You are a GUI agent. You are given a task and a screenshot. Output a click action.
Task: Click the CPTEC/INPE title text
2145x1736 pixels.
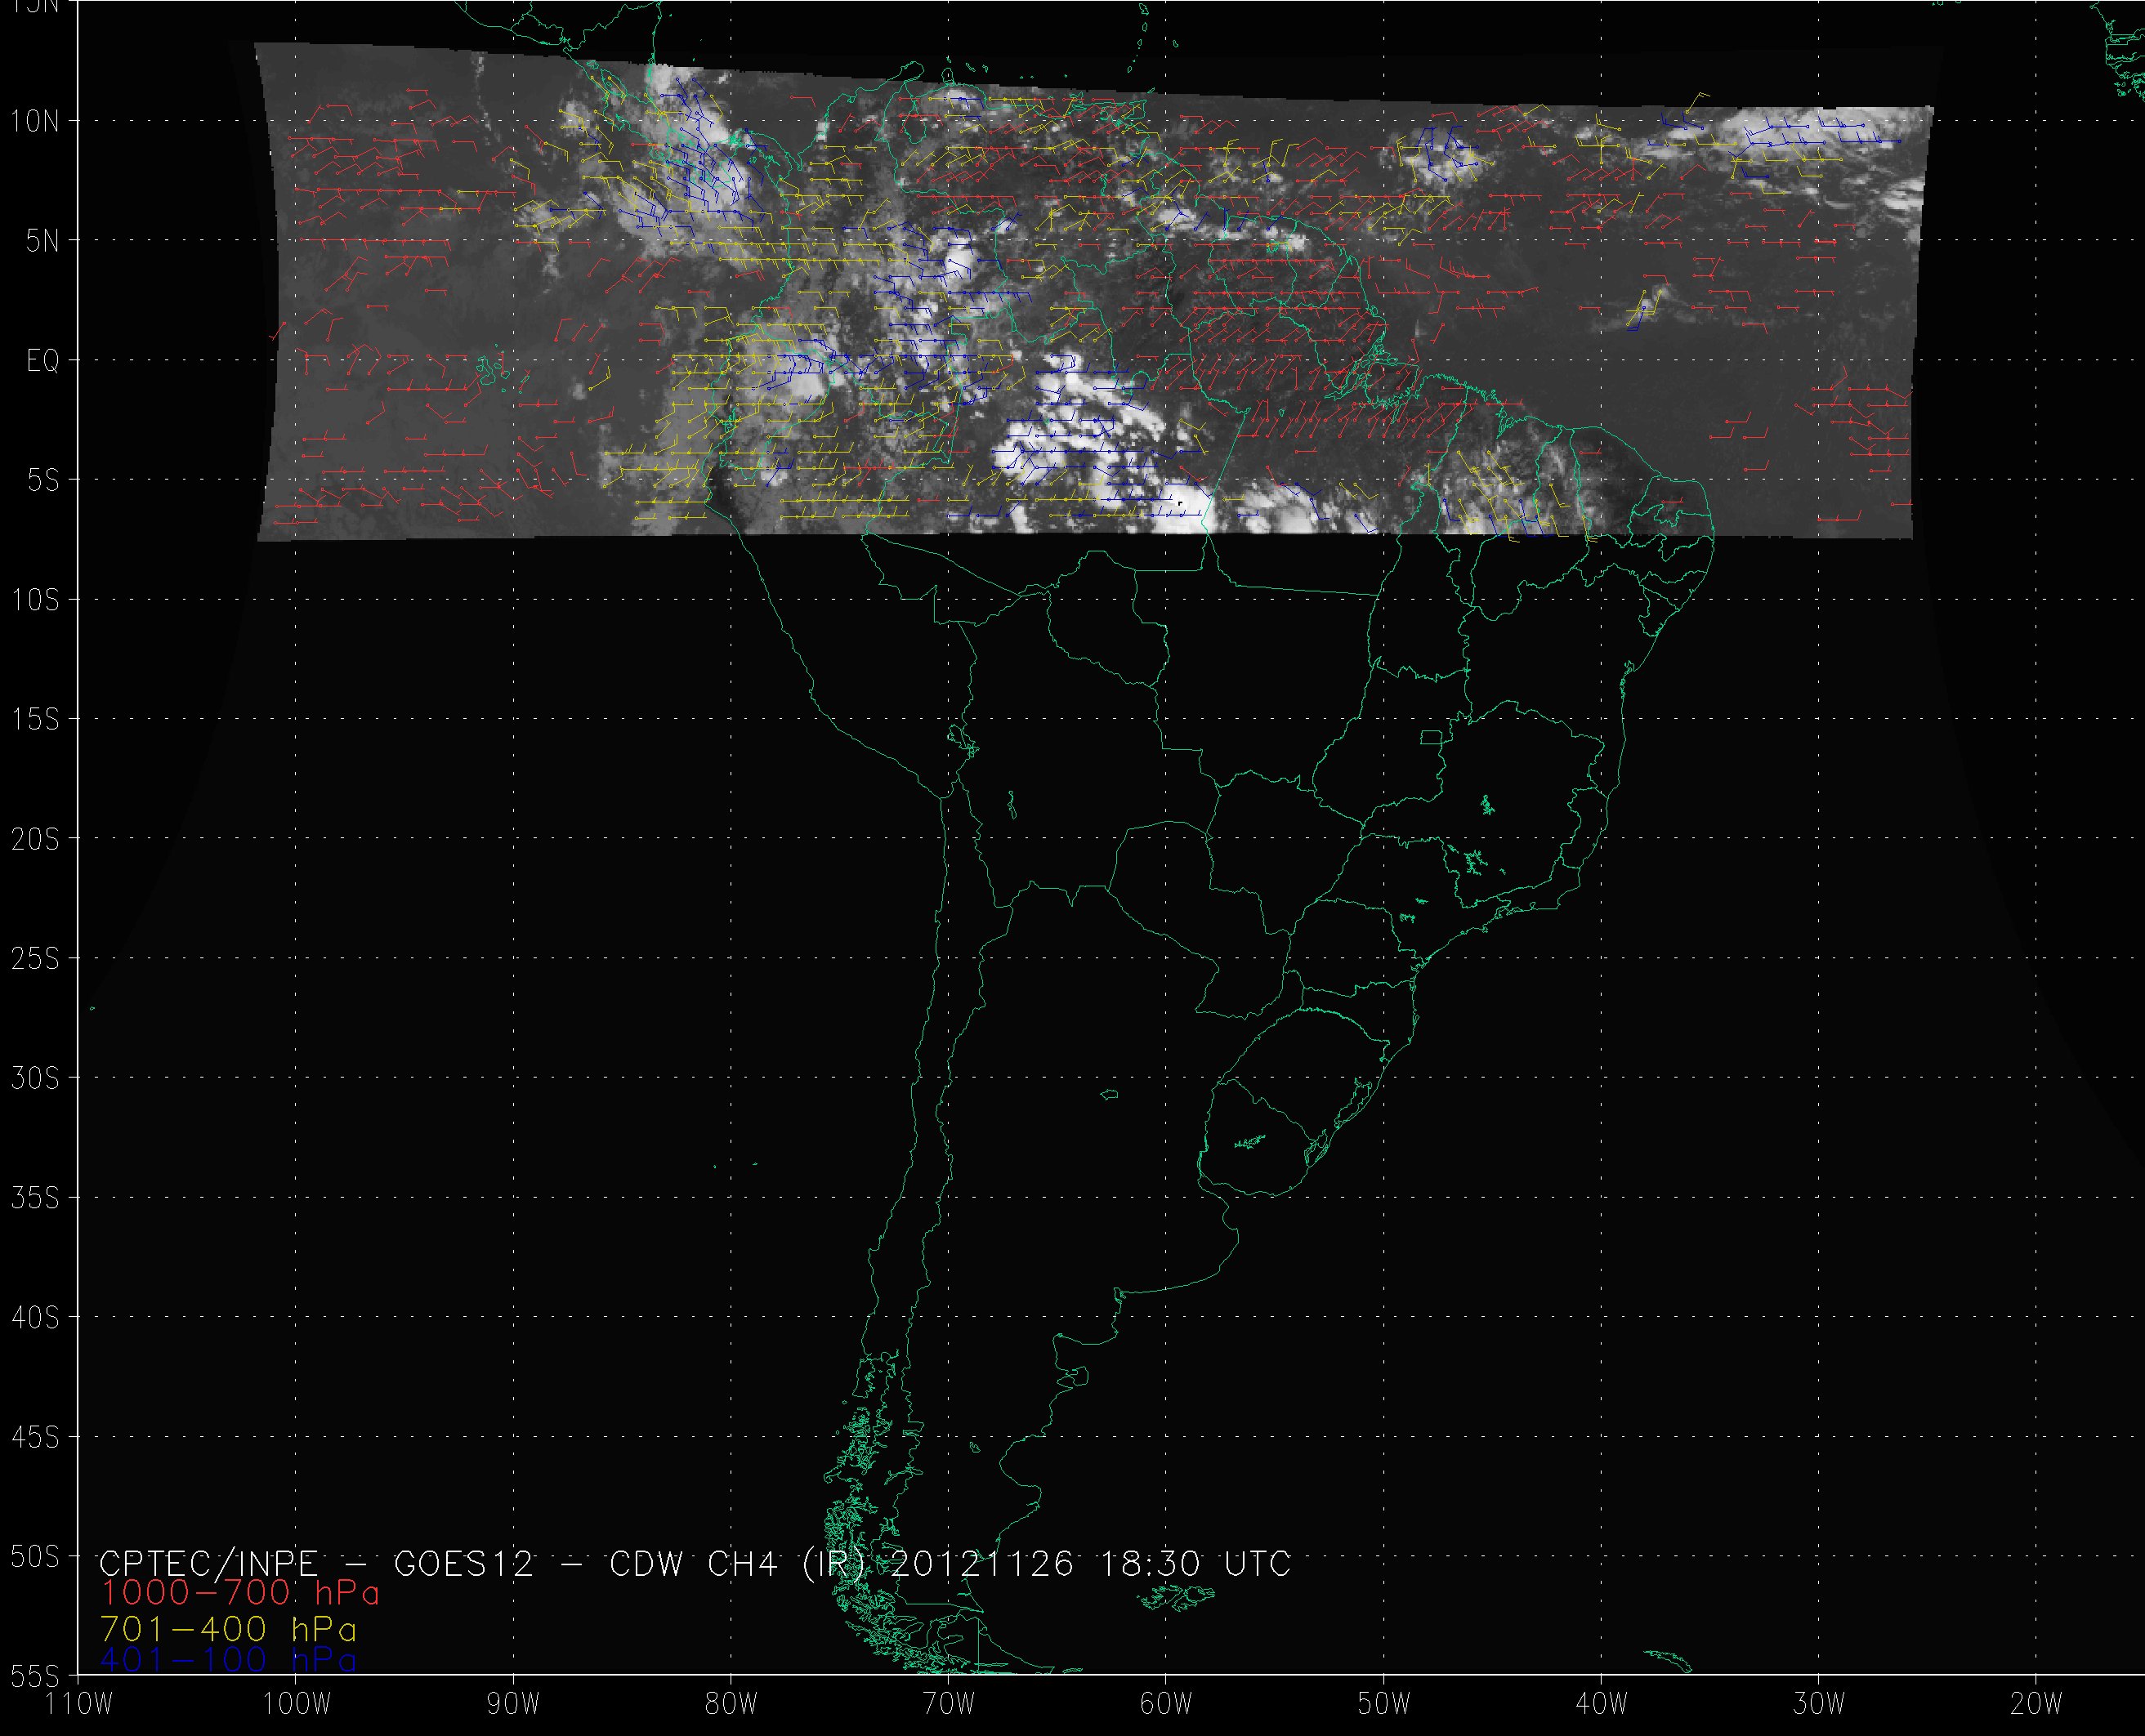point(208,1563)
